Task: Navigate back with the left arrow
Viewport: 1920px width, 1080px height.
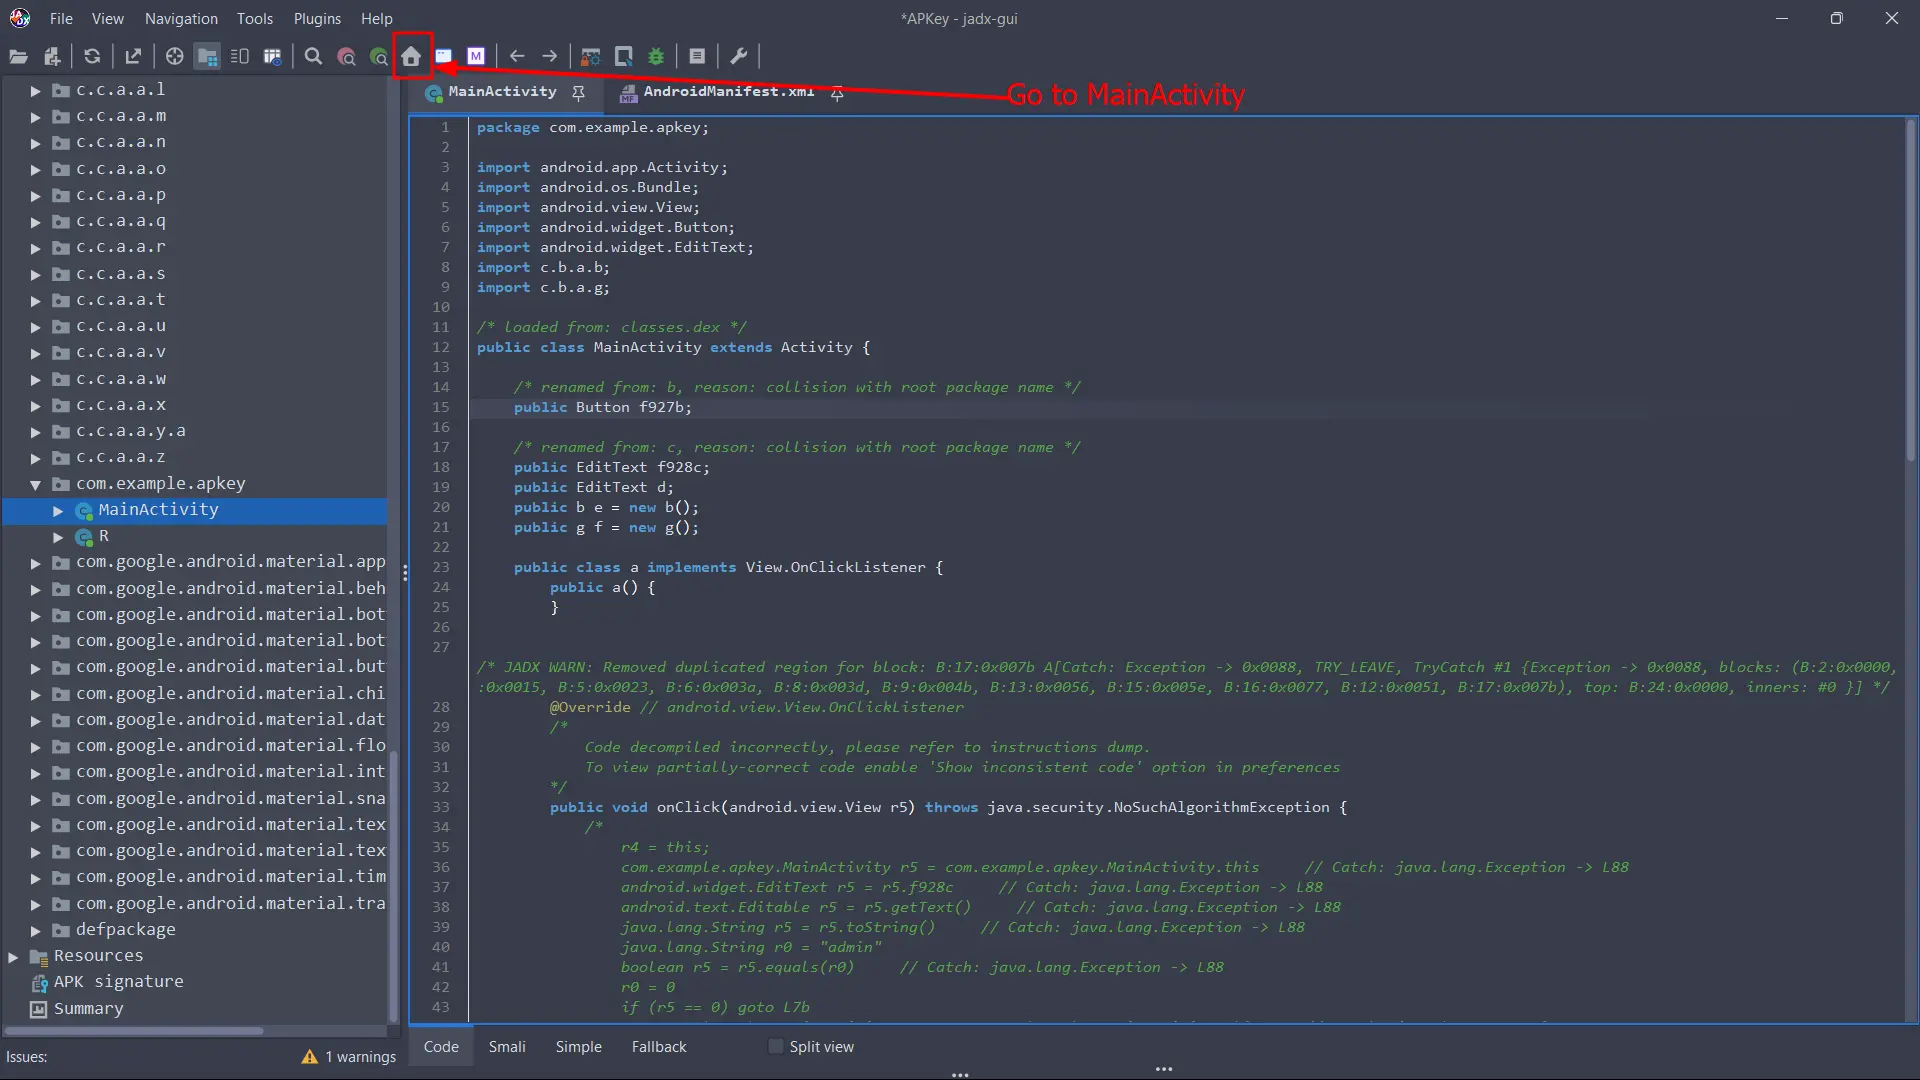Action: [x=517, y=57]
